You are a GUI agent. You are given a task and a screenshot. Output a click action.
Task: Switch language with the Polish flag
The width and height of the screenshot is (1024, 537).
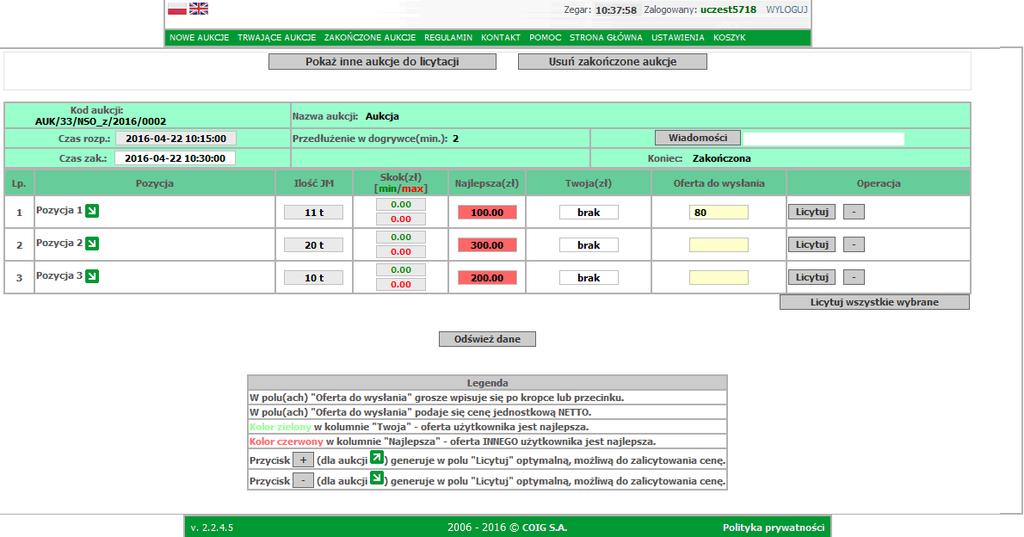tap(177, 8)
